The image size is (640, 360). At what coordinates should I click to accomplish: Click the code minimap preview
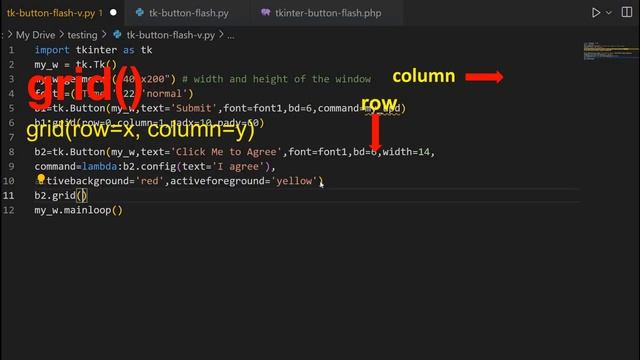(611, 51)
